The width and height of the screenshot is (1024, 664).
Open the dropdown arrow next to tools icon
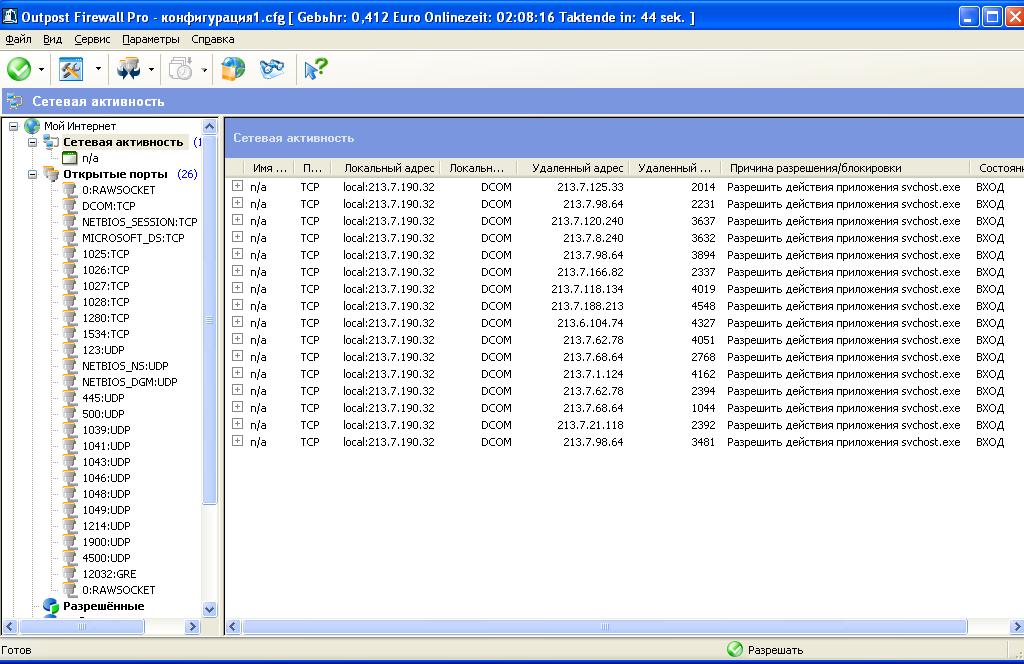coord(98,69)
